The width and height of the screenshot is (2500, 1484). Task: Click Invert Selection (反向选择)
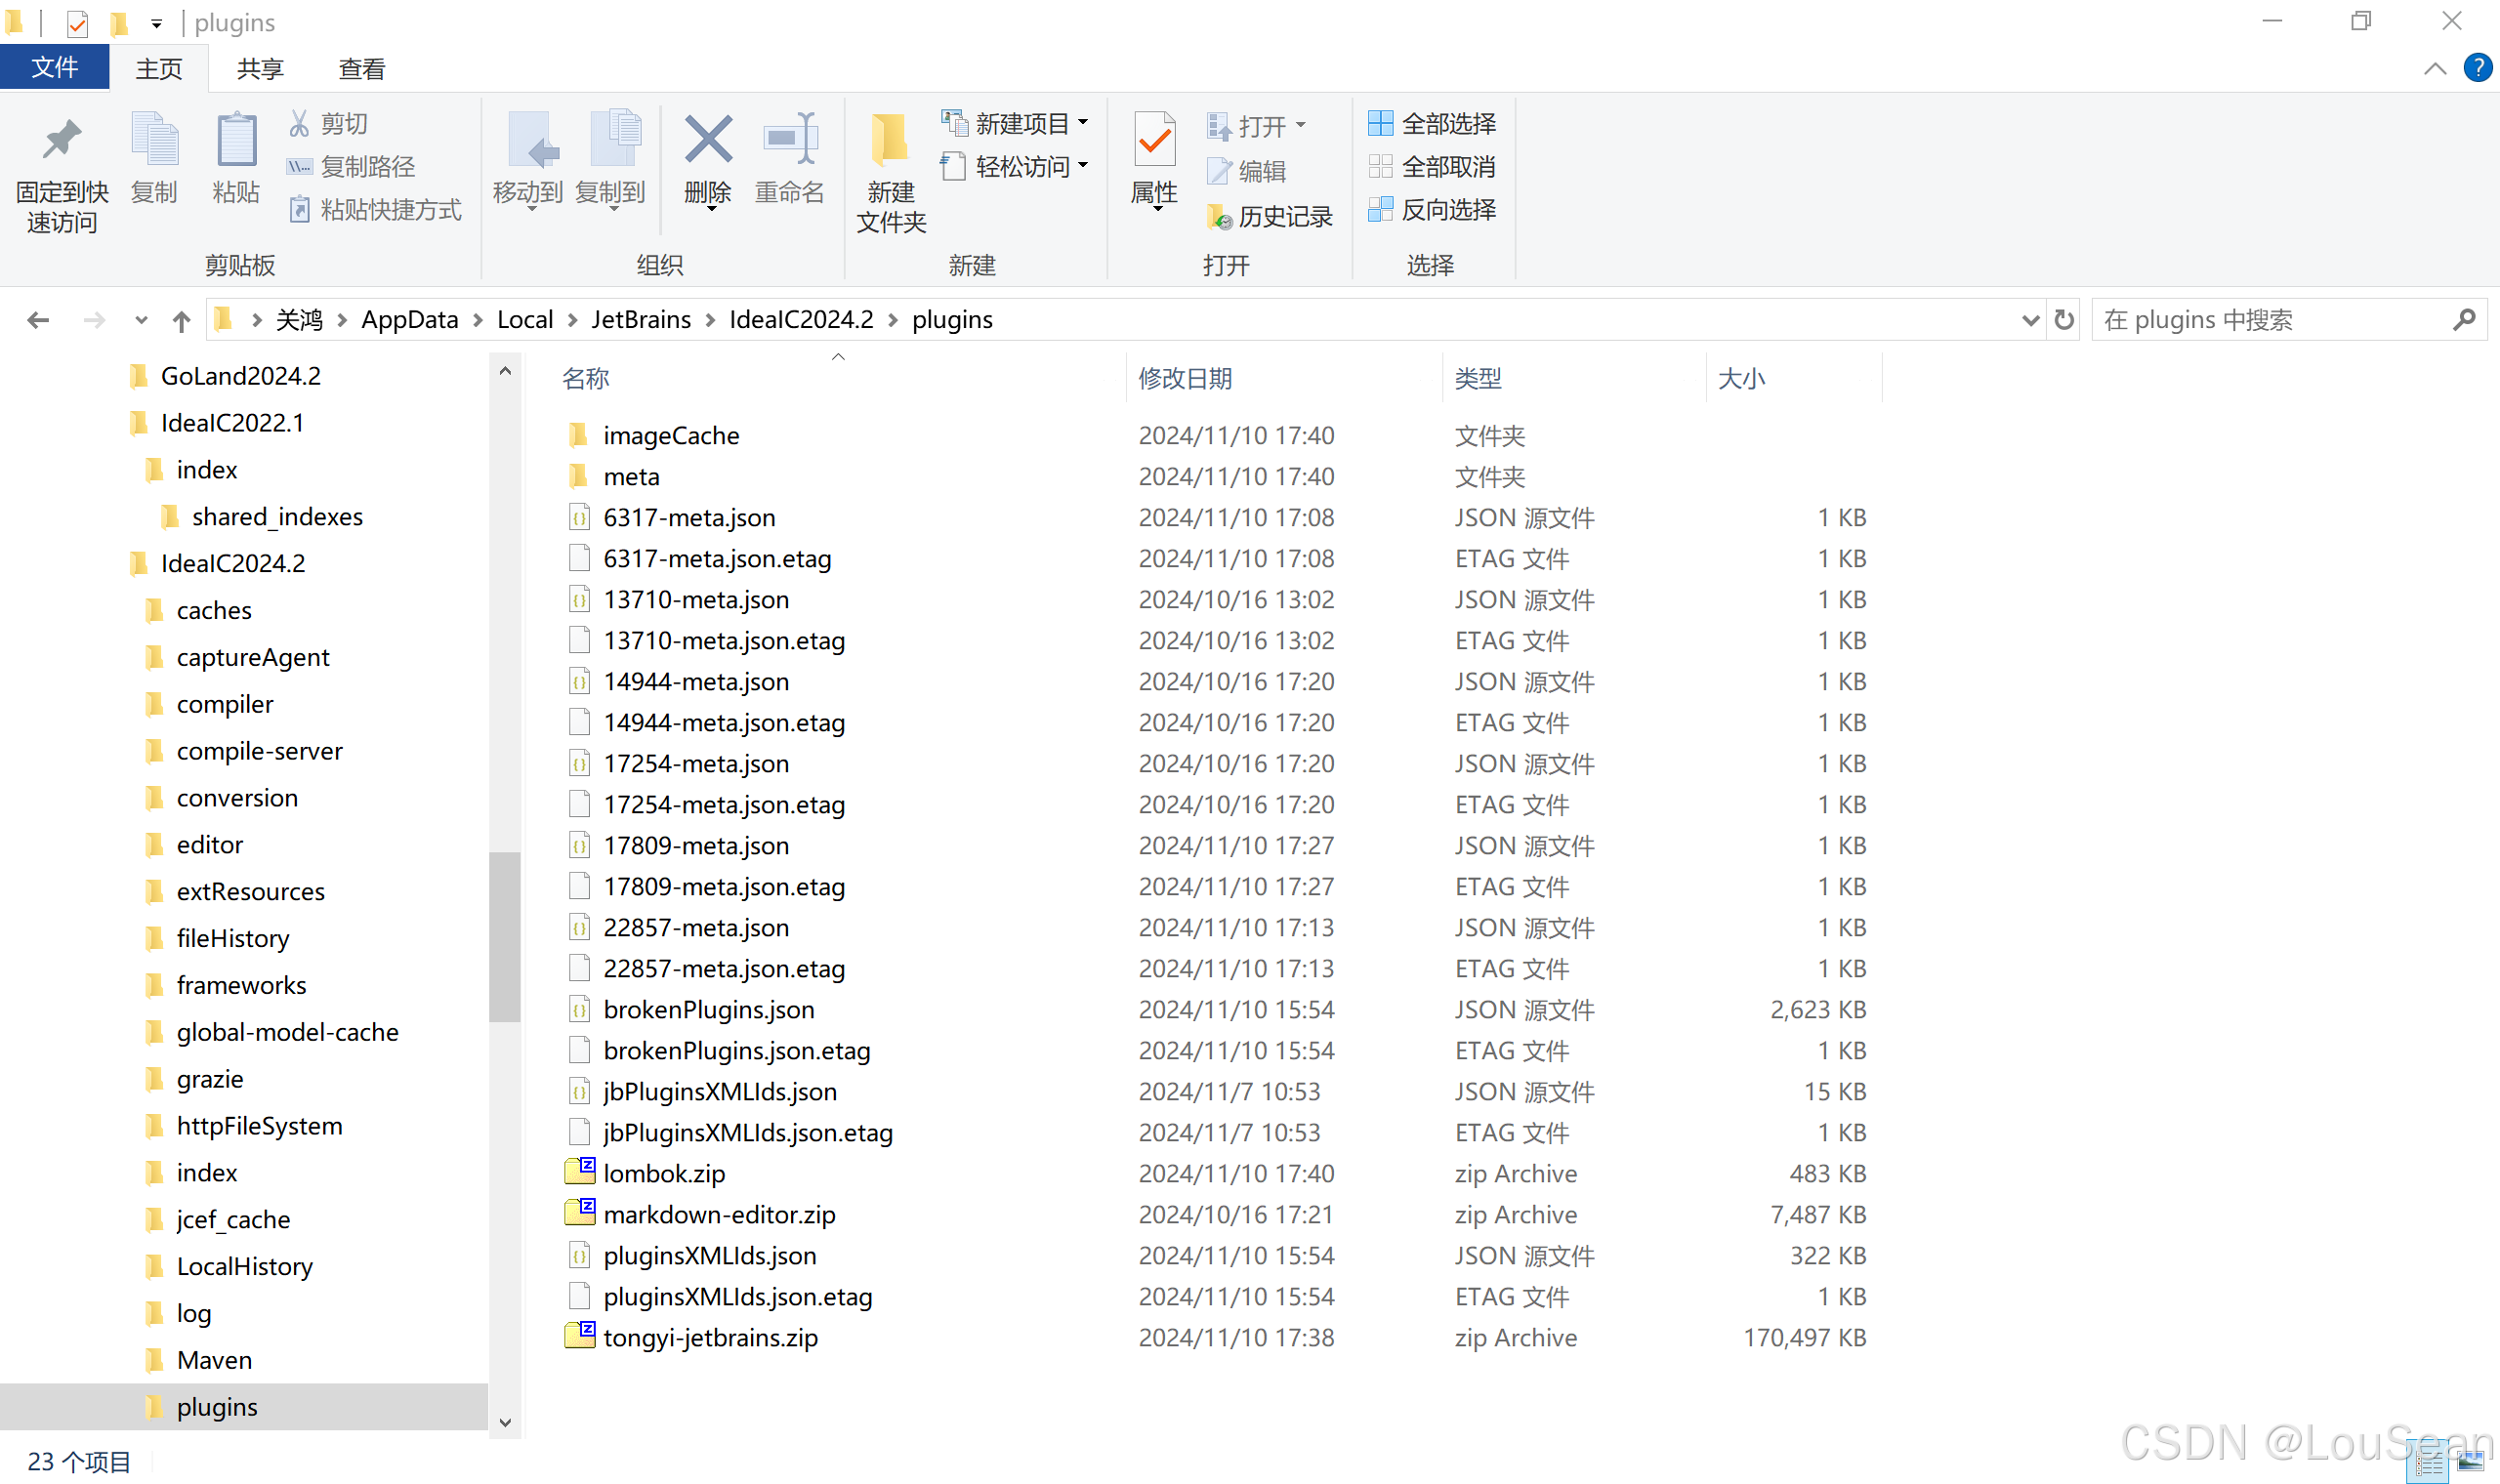1432,210
